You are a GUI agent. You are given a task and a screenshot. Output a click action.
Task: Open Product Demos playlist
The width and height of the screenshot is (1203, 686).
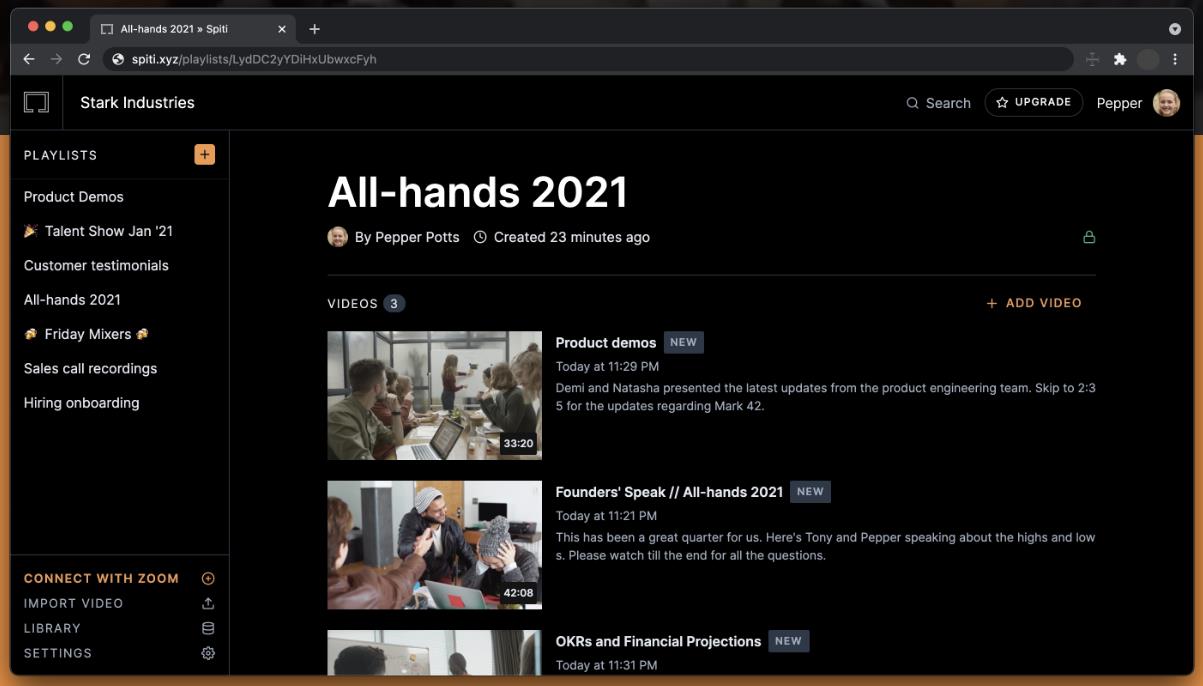74,197
